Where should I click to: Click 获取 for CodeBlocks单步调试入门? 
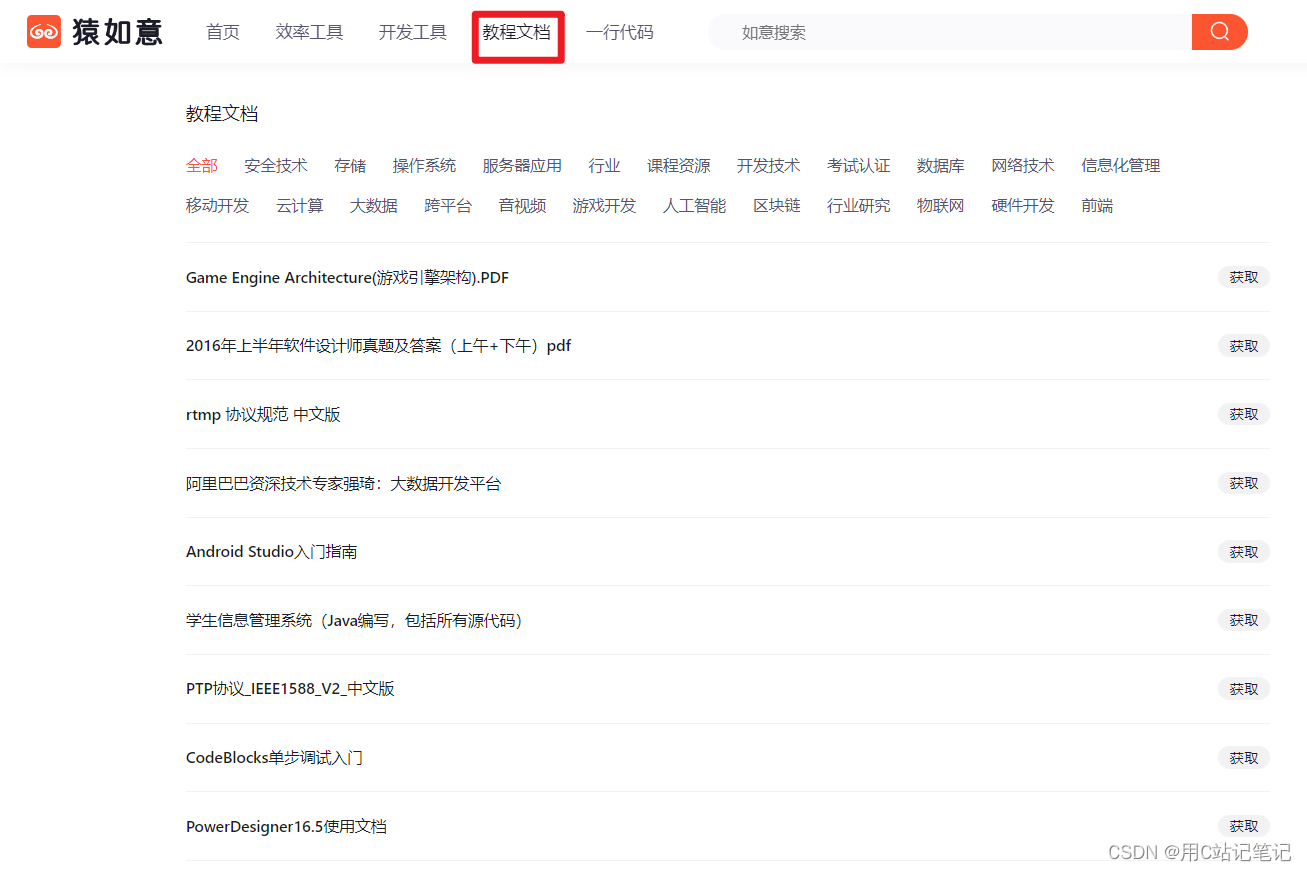click(x=1244, y=758)
